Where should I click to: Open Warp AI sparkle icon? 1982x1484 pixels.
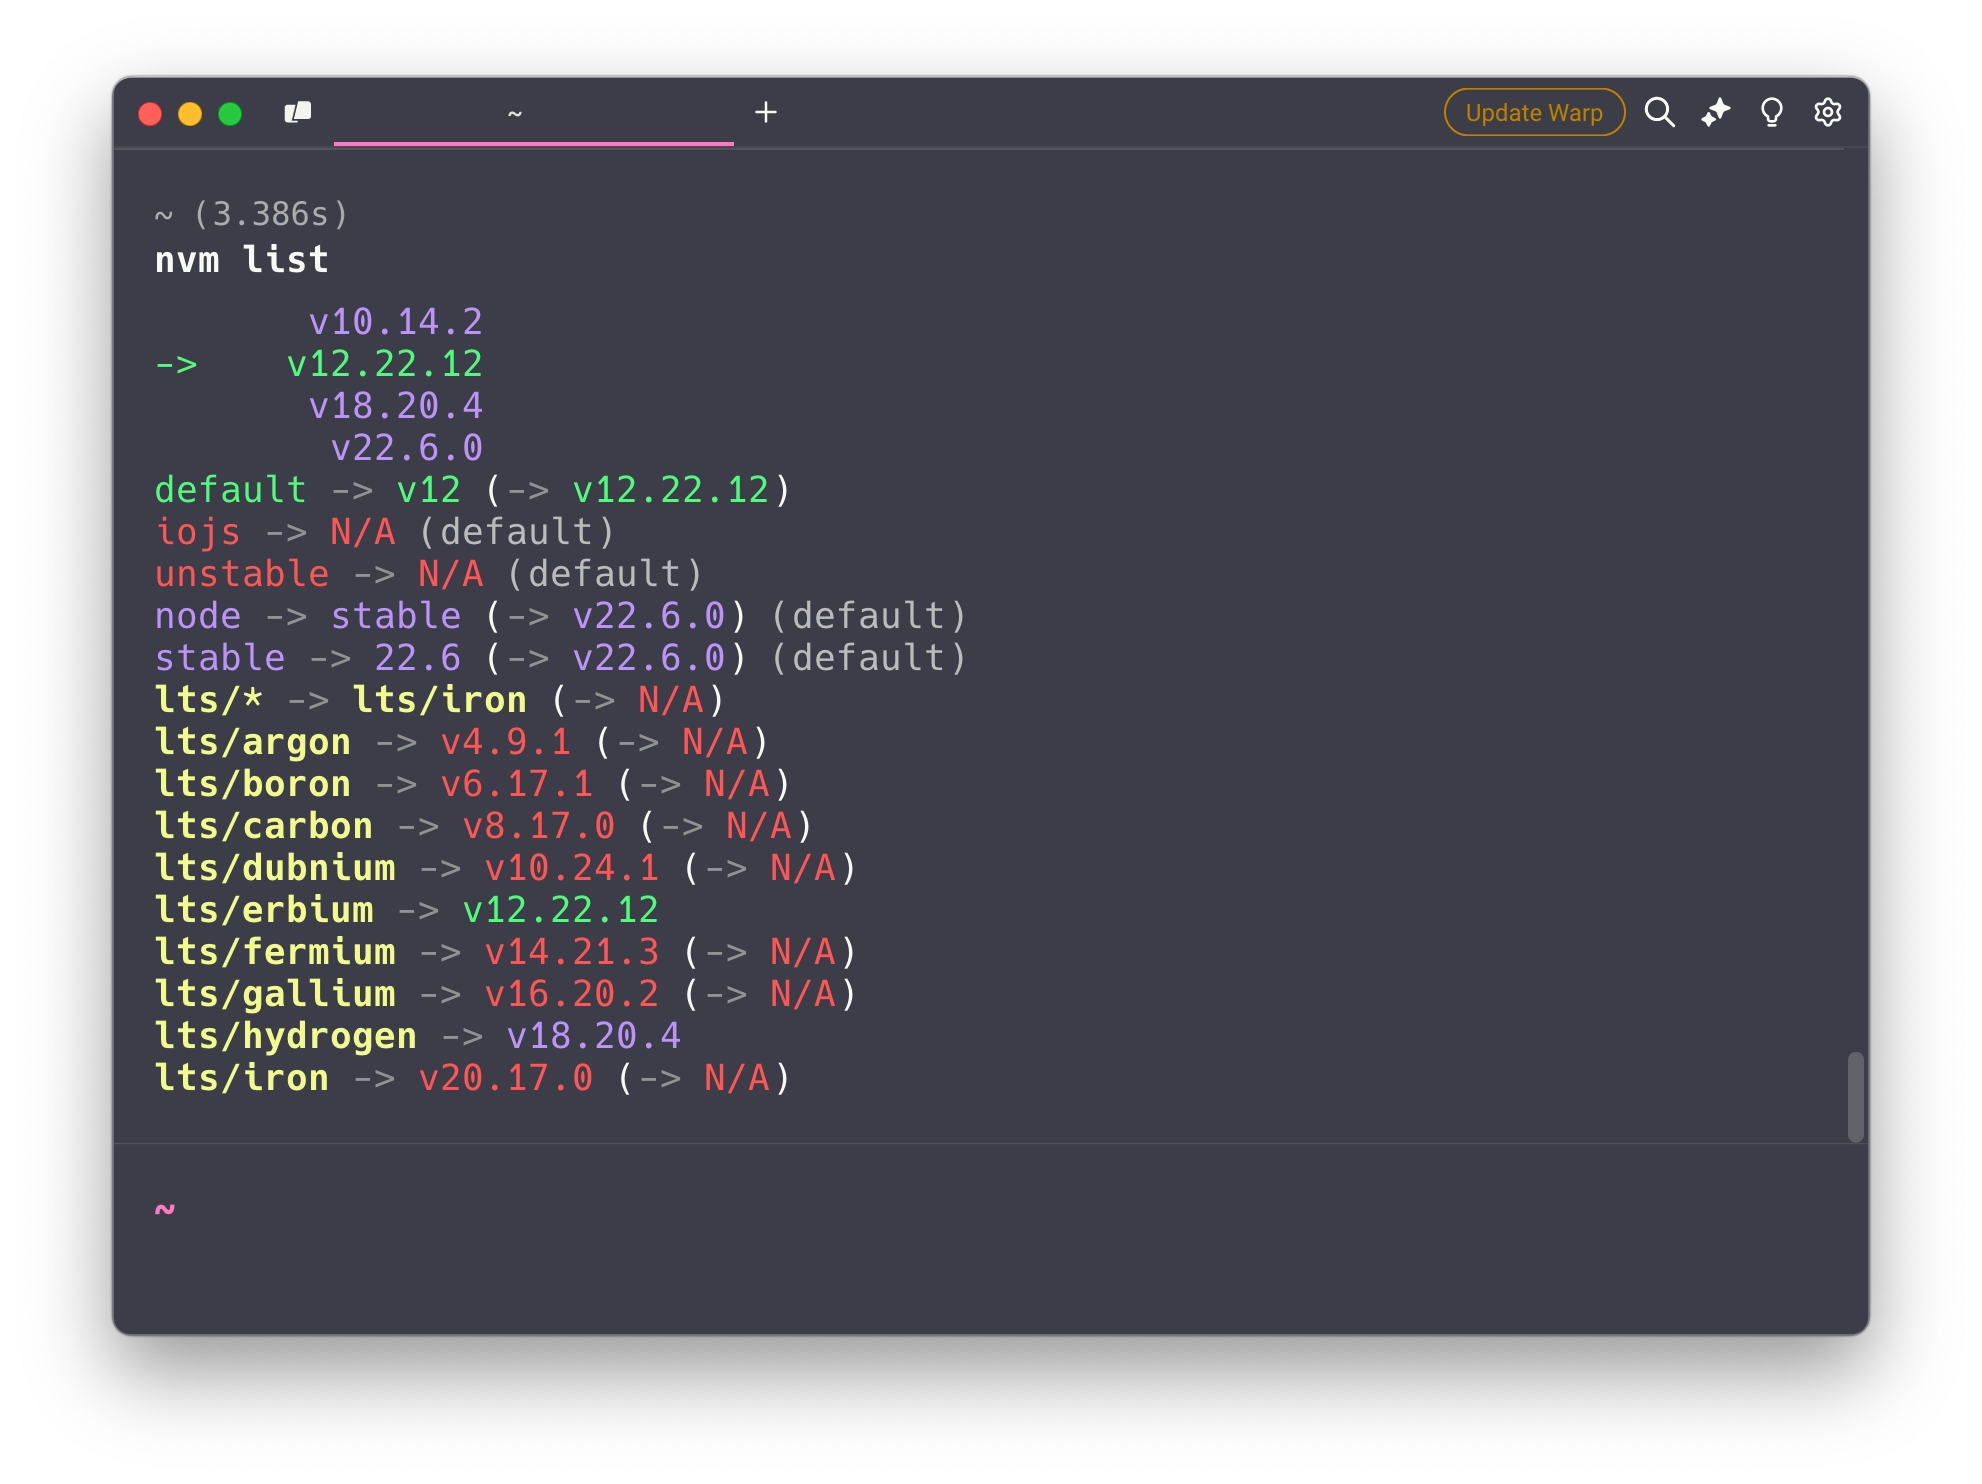coord(1716,113)
